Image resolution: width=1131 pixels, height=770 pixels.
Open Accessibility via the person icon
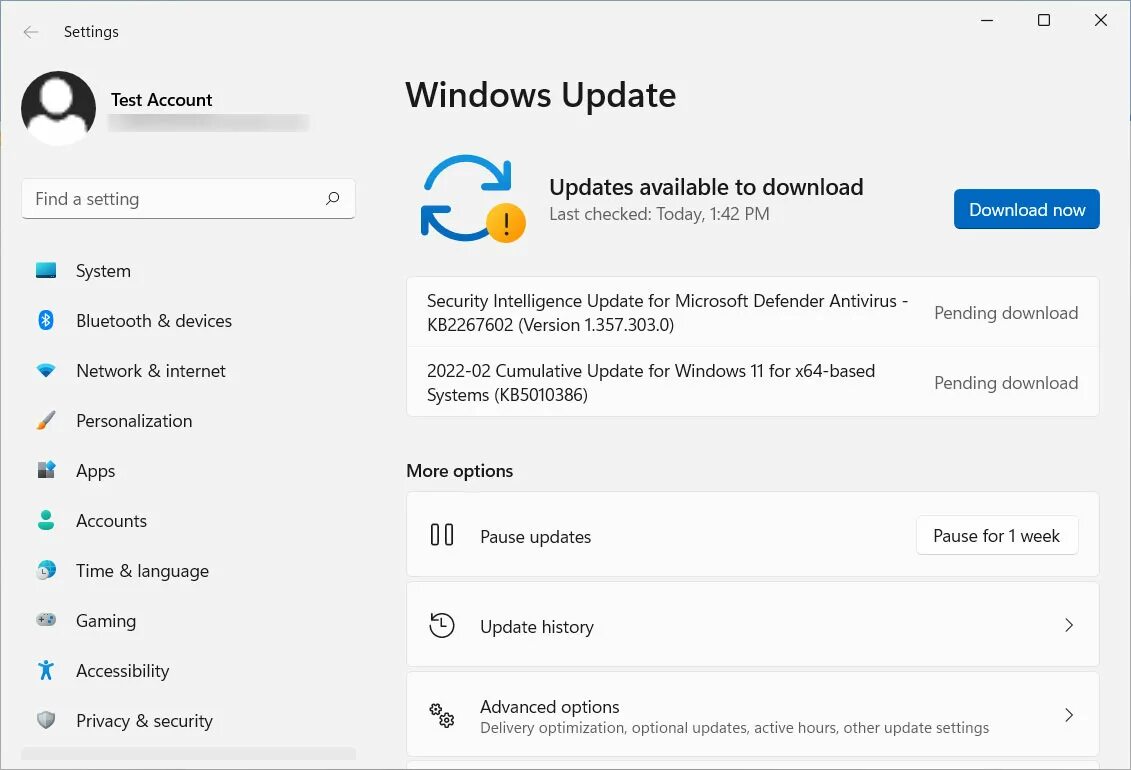[46, 670]
